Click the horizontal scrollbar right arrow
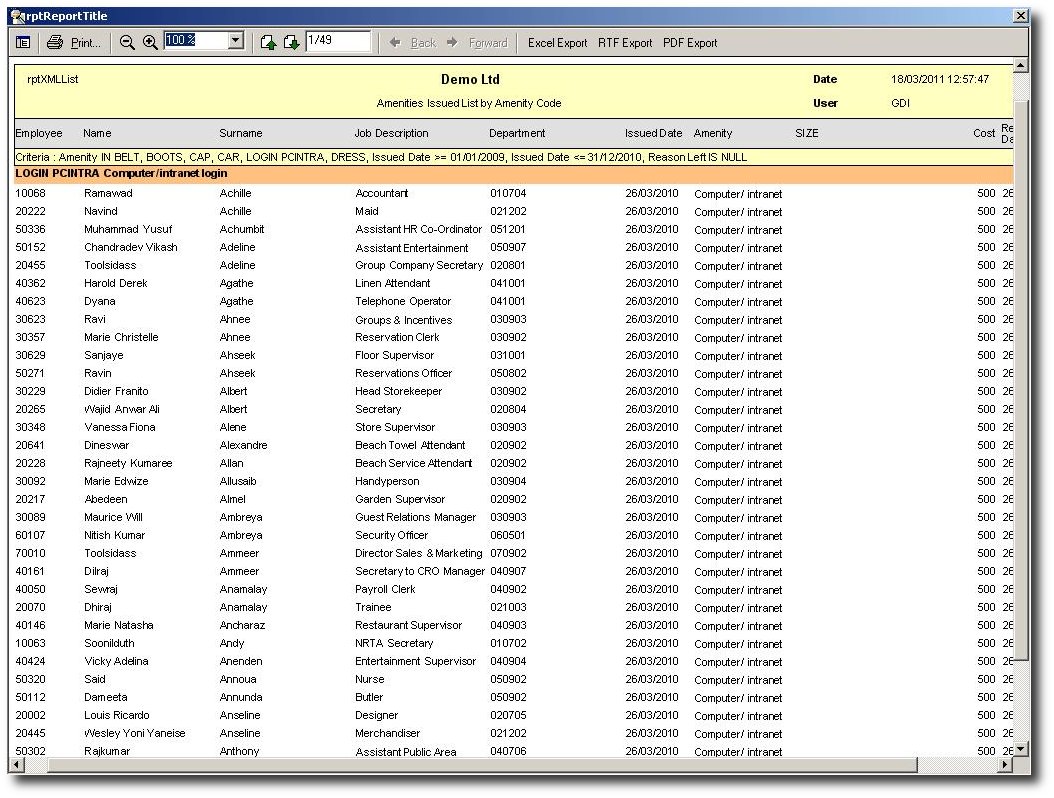 pos(1005,765)
